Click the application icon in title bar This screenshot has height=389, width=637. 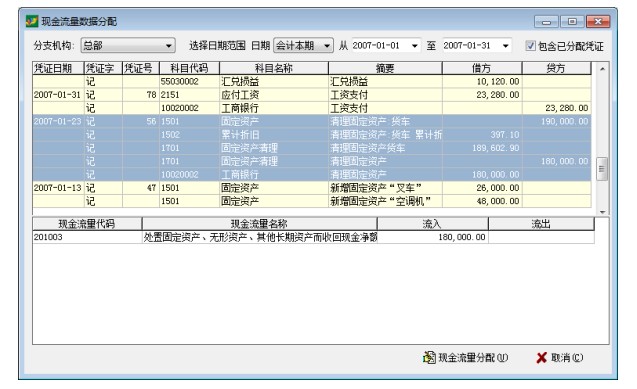click(32, 21)
